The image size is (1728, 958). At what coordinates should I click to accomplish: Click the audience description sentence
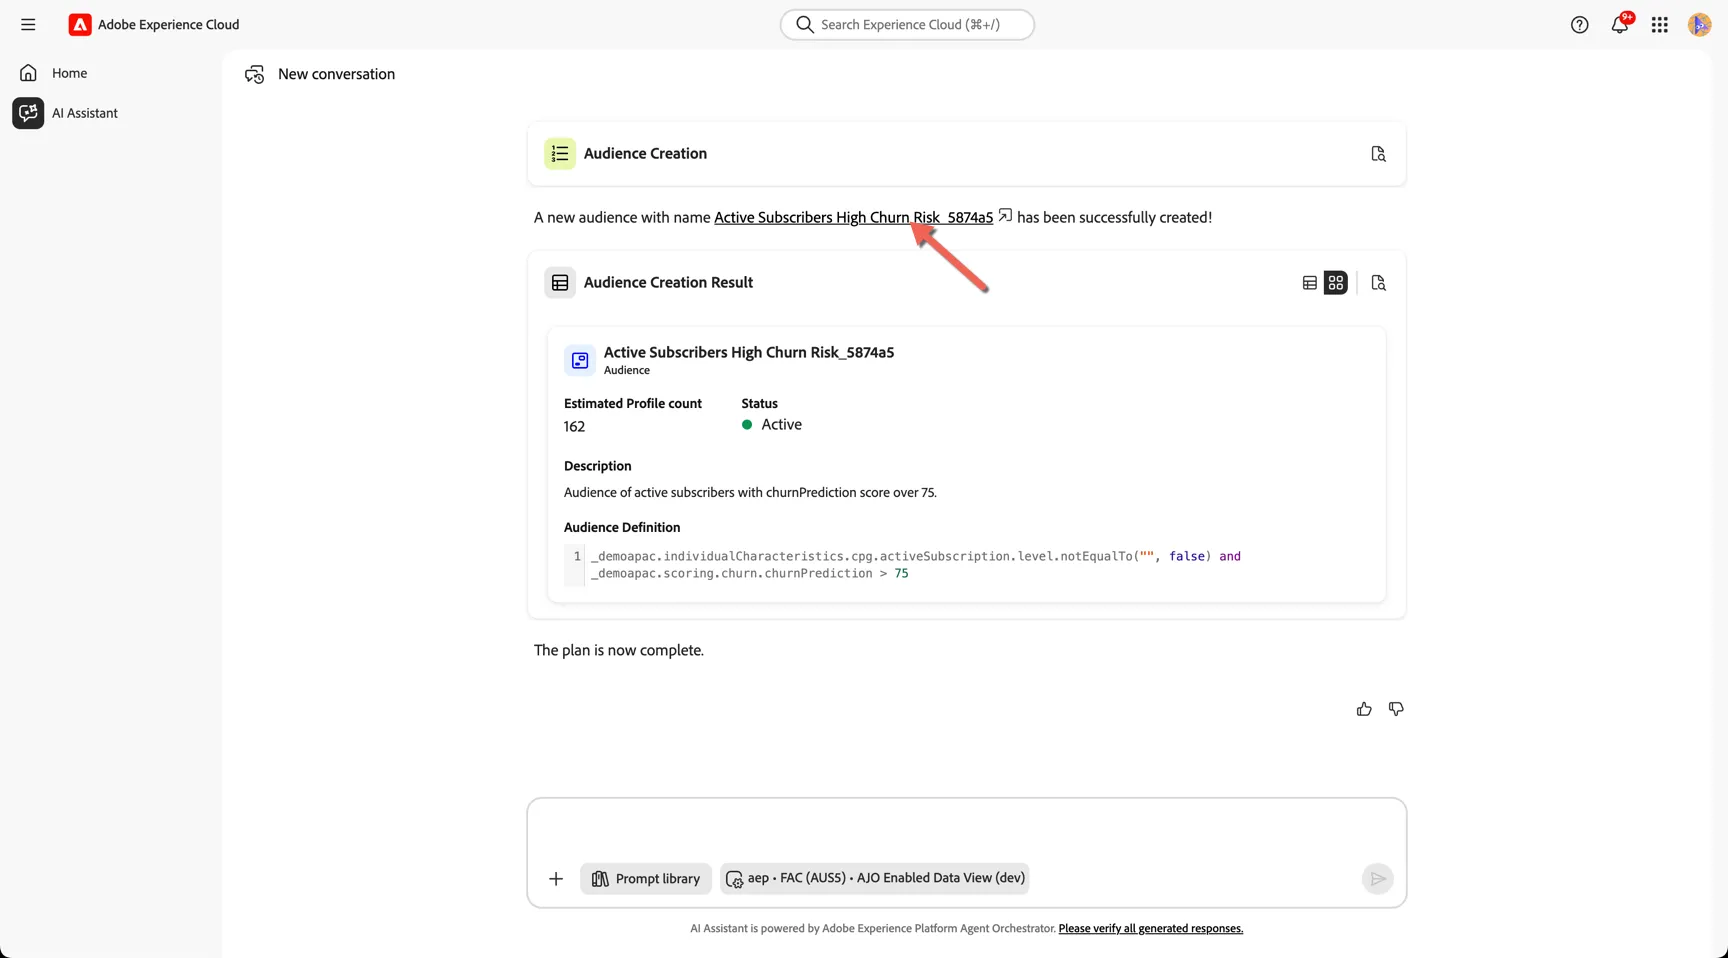coord(750,493)
